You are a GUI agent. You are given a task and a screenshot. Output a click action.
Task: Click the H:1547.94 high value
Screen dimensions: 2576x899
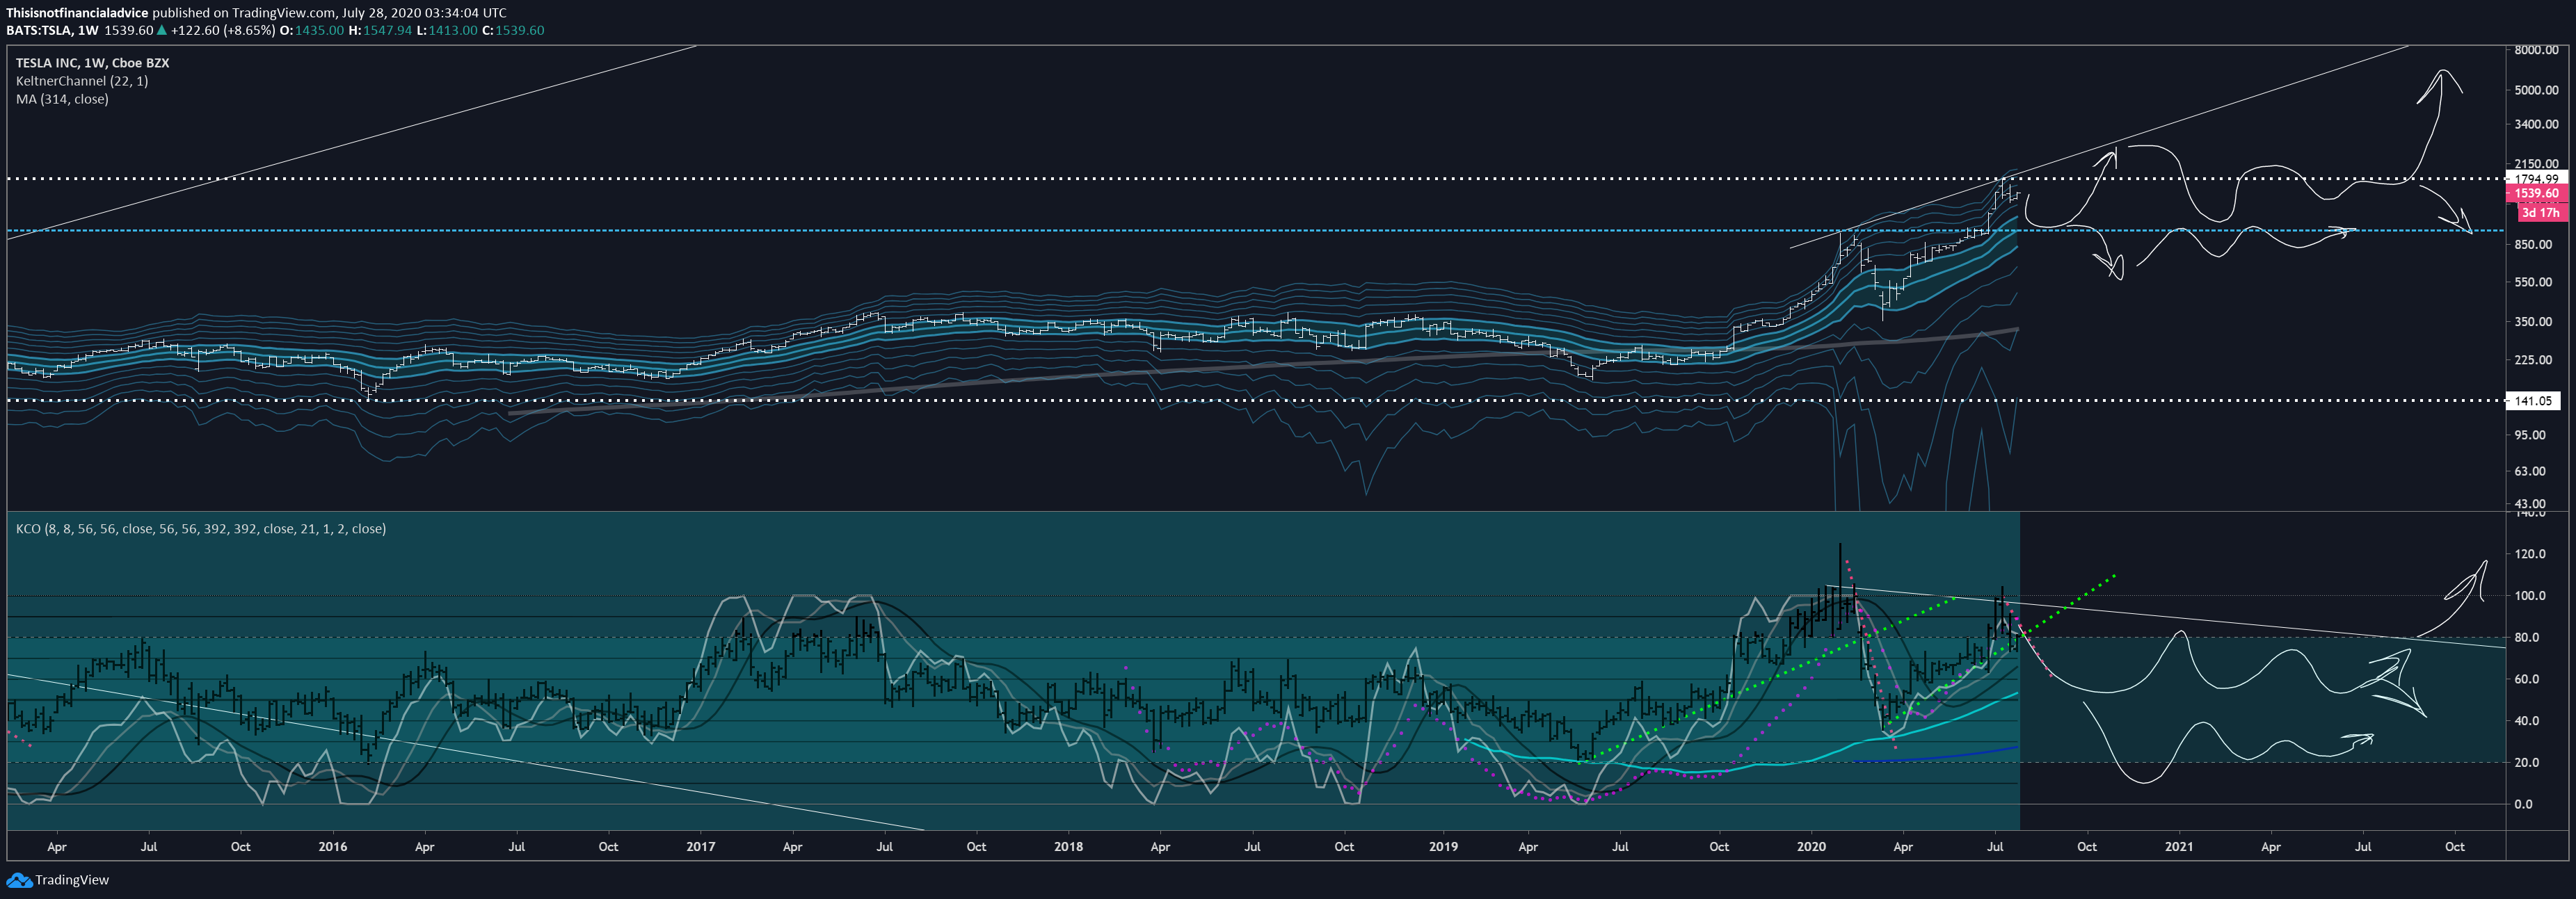coord(380,30)
